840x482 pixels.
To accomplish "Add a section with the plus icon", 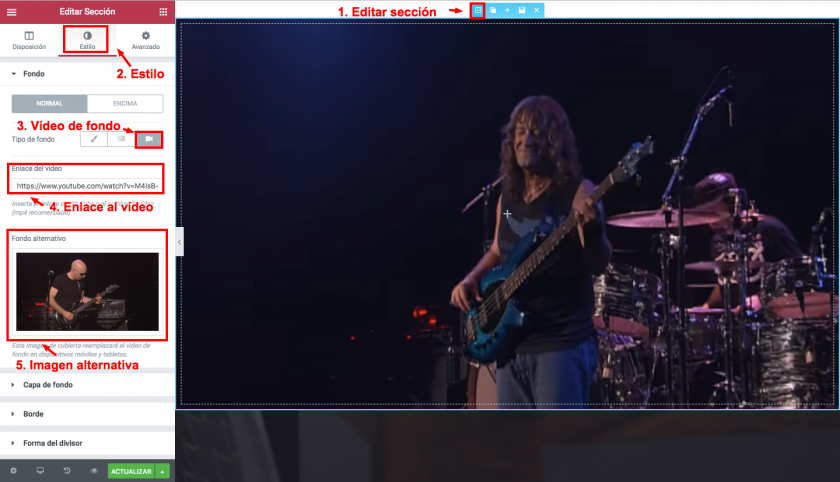I will (507, 10).
